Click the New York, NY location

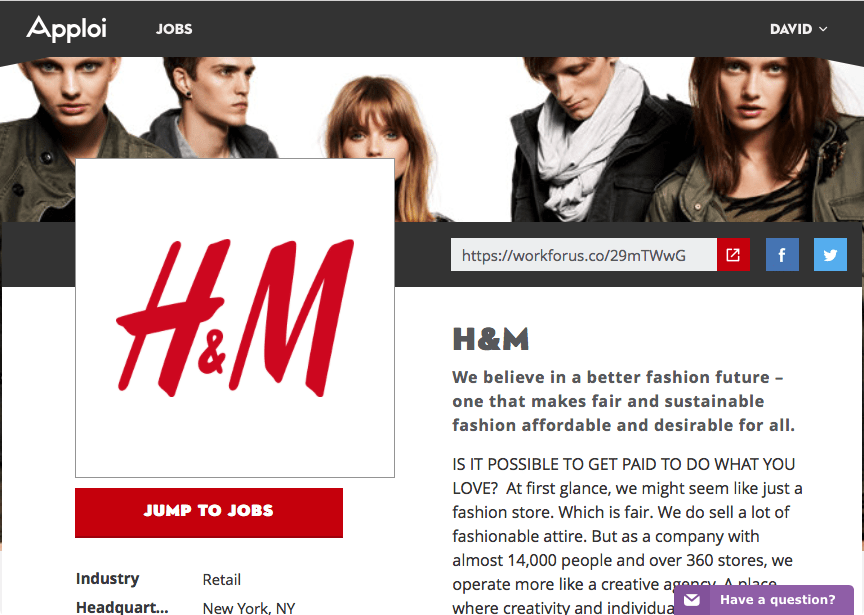pos(249,608)
